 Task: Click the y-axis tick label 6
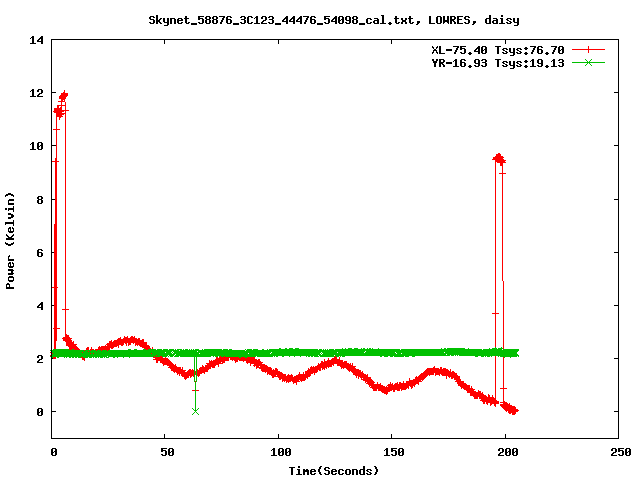pos(40,252)
